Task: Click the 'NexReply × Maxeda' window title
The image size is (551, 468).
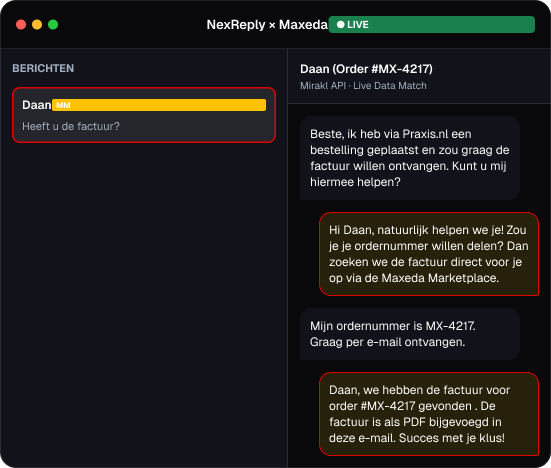Action: 267,25
